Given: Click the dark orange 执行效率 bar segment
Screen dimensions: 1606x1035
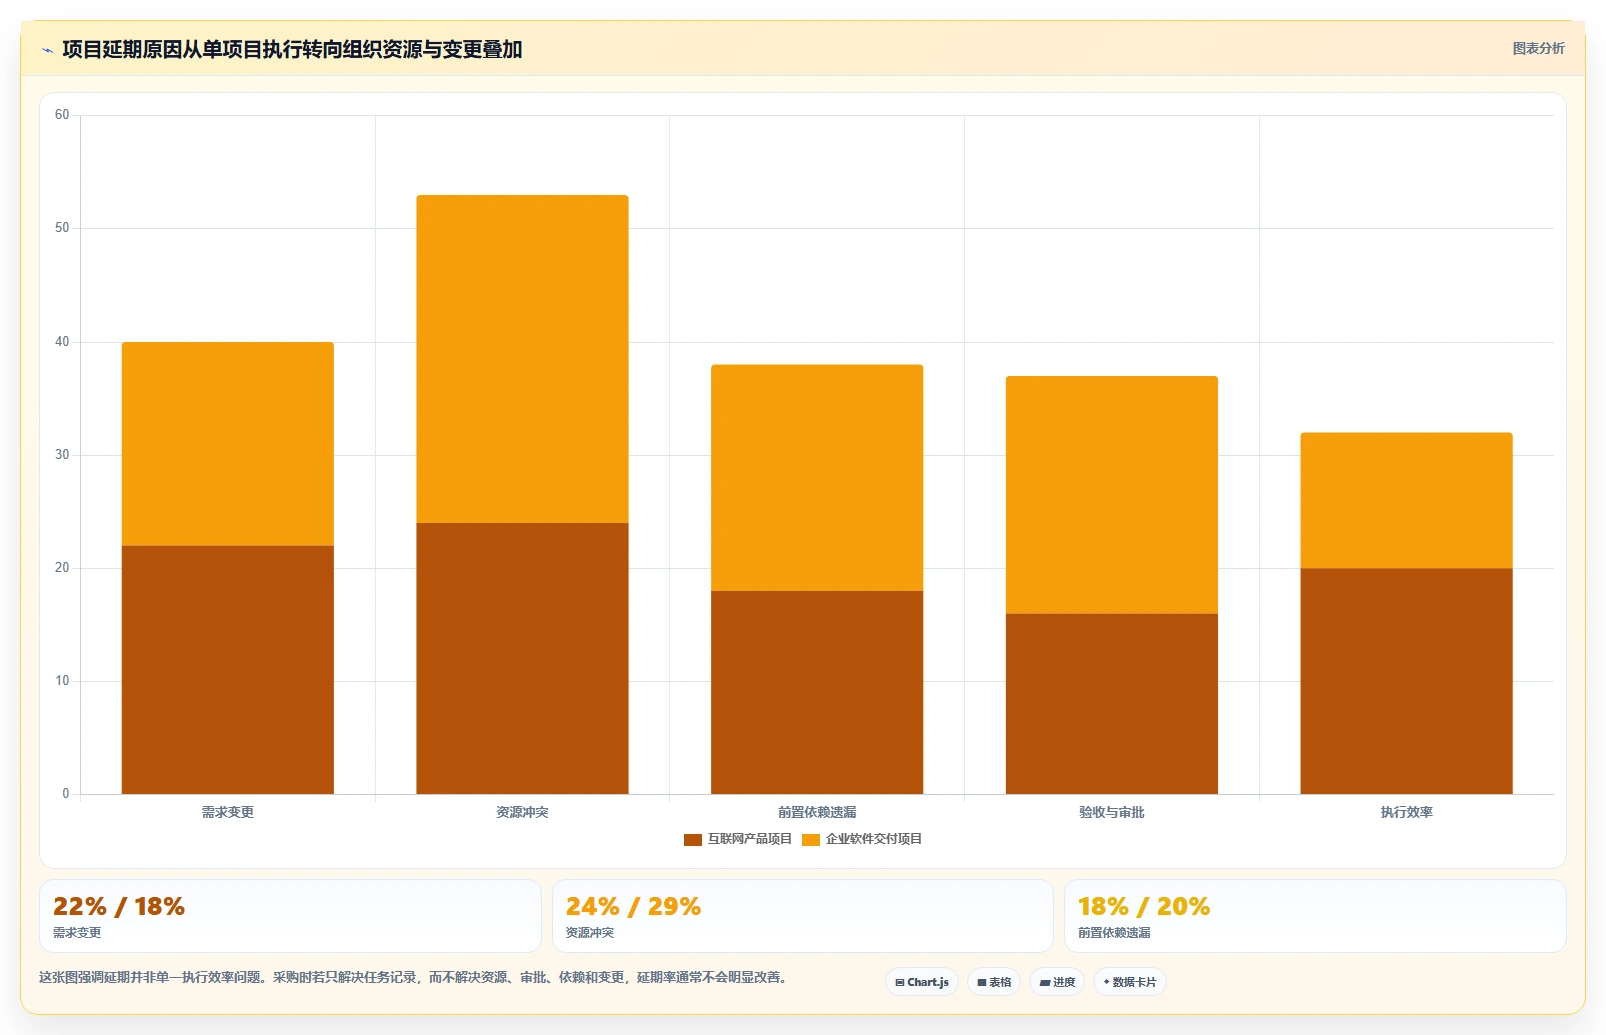Looking at the screenshot, I should pos(1406,681).
